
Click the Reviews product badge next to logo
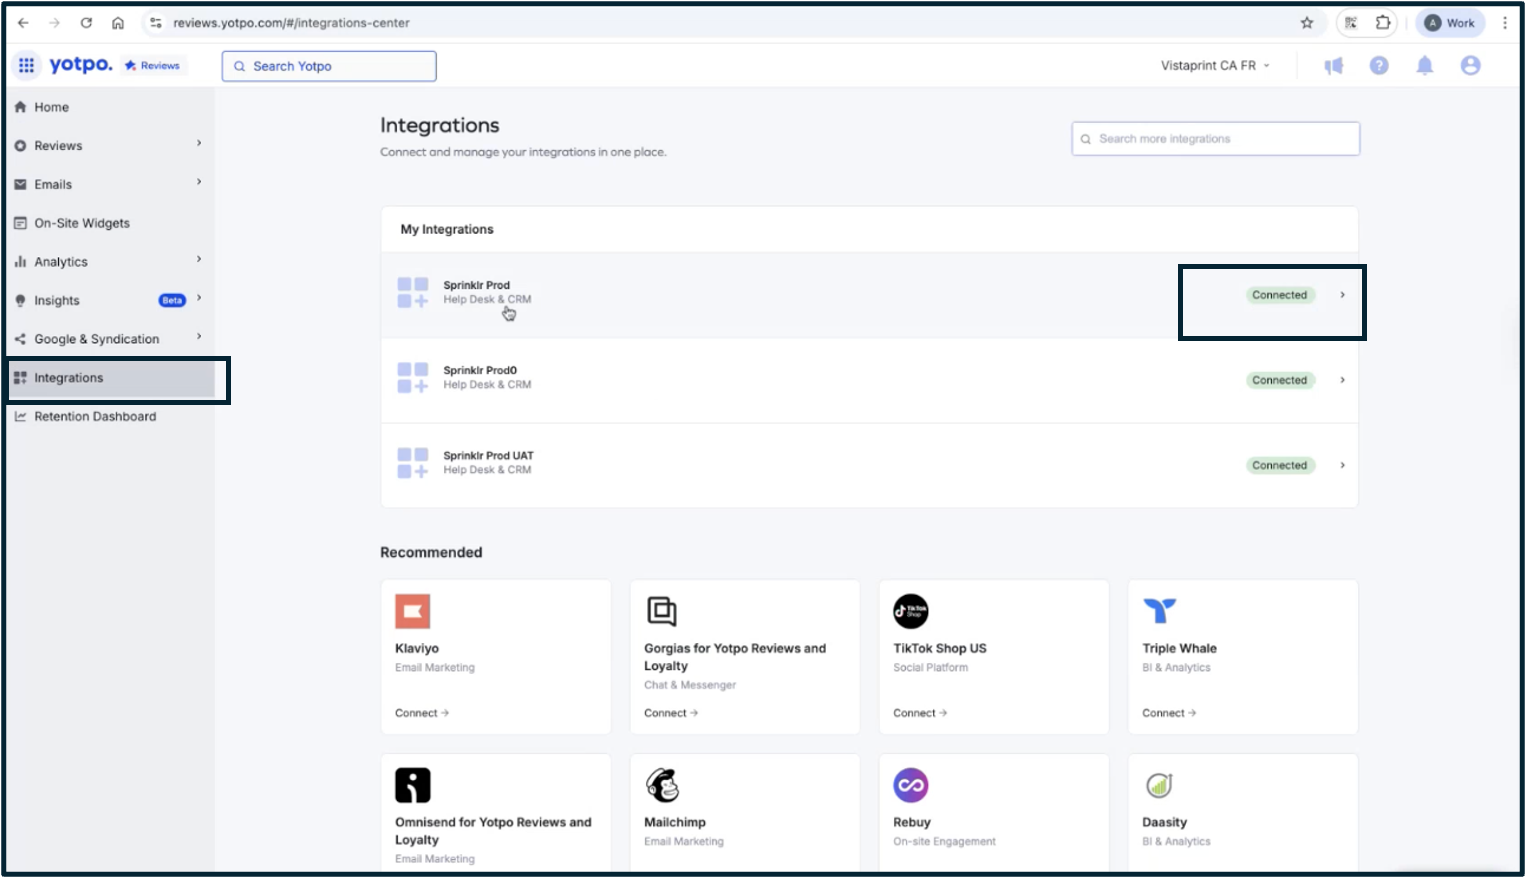click(152, 65)
